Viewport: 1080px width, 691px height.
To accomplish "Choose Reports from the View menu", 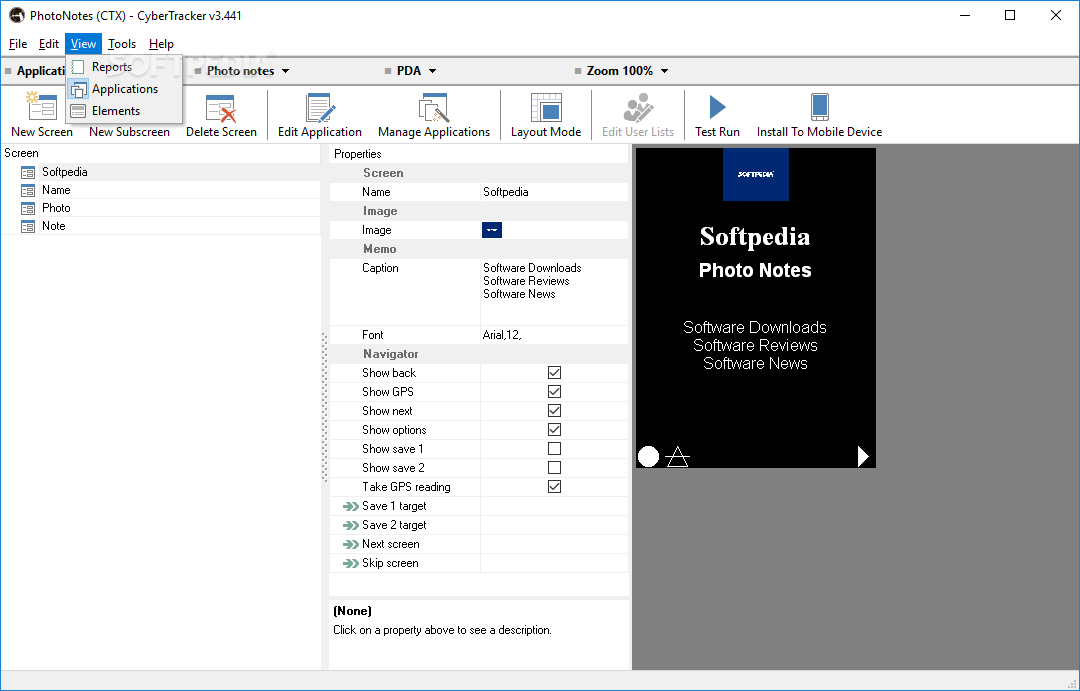I will tap(124, 67).
